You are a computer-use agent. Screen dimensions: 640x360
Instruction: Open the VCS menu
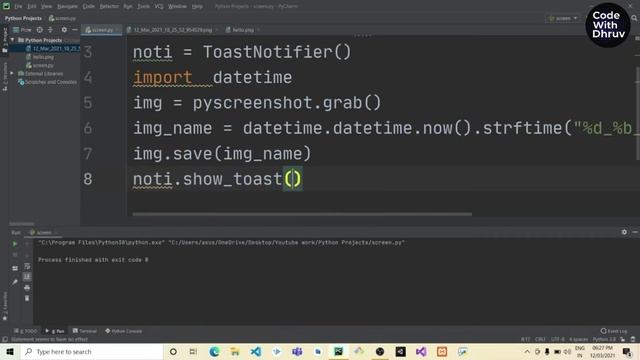click(x=159, y=7)
